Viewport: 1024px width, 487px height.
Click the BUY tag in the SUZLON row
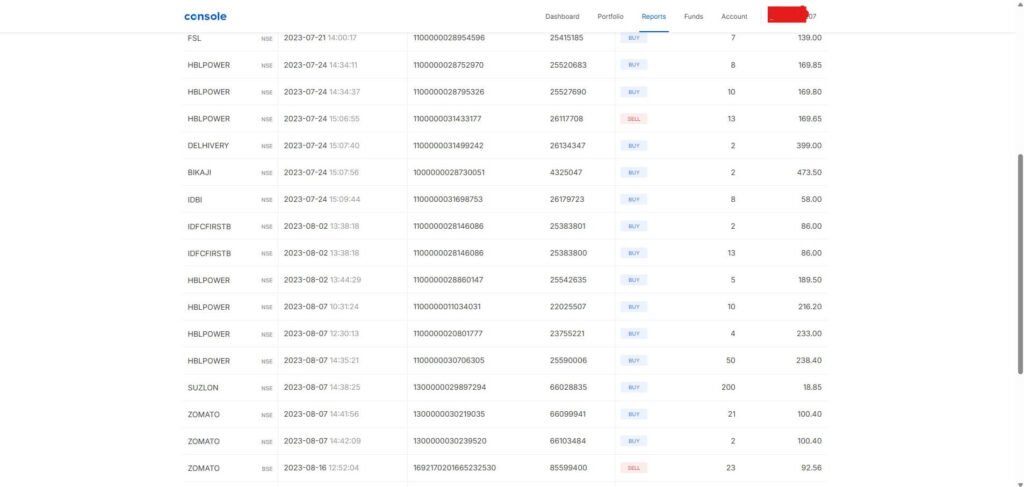click(633, 388)
